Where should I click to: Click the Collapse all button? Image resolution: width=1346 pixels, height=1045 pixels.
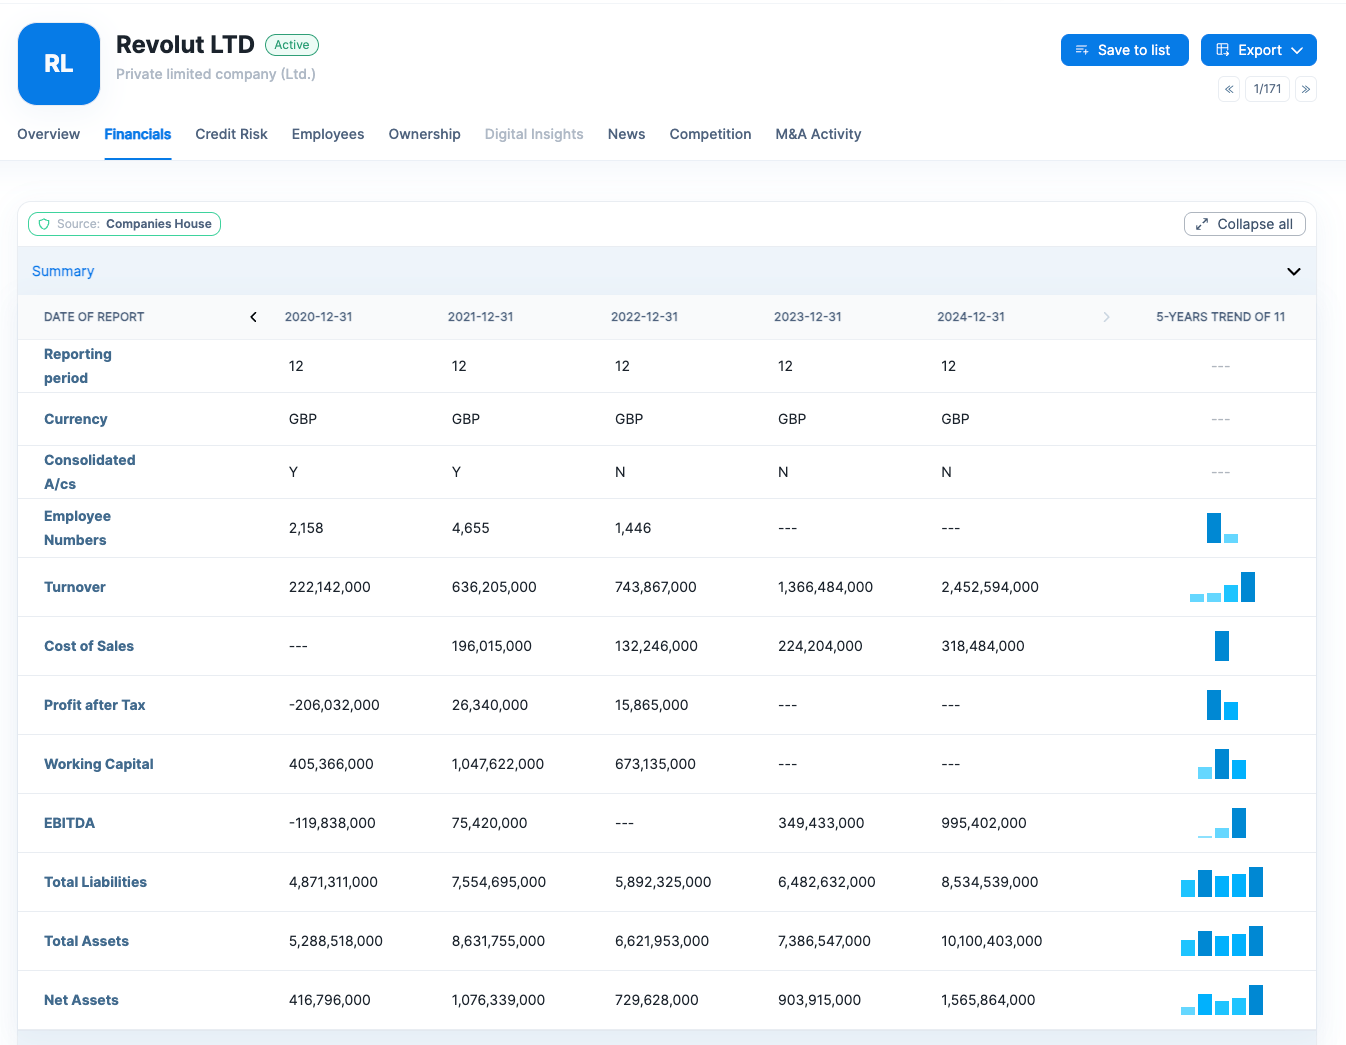tap(1245, 224)
